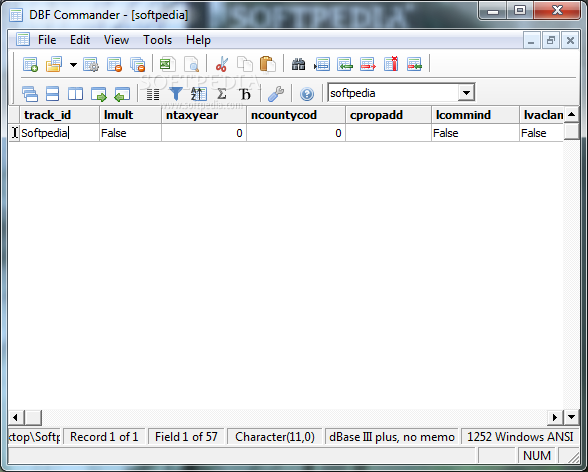Viewport: 588px width, 472px height.
Task: Close all tables using stacked-tables minus icon
Action: 138,64
